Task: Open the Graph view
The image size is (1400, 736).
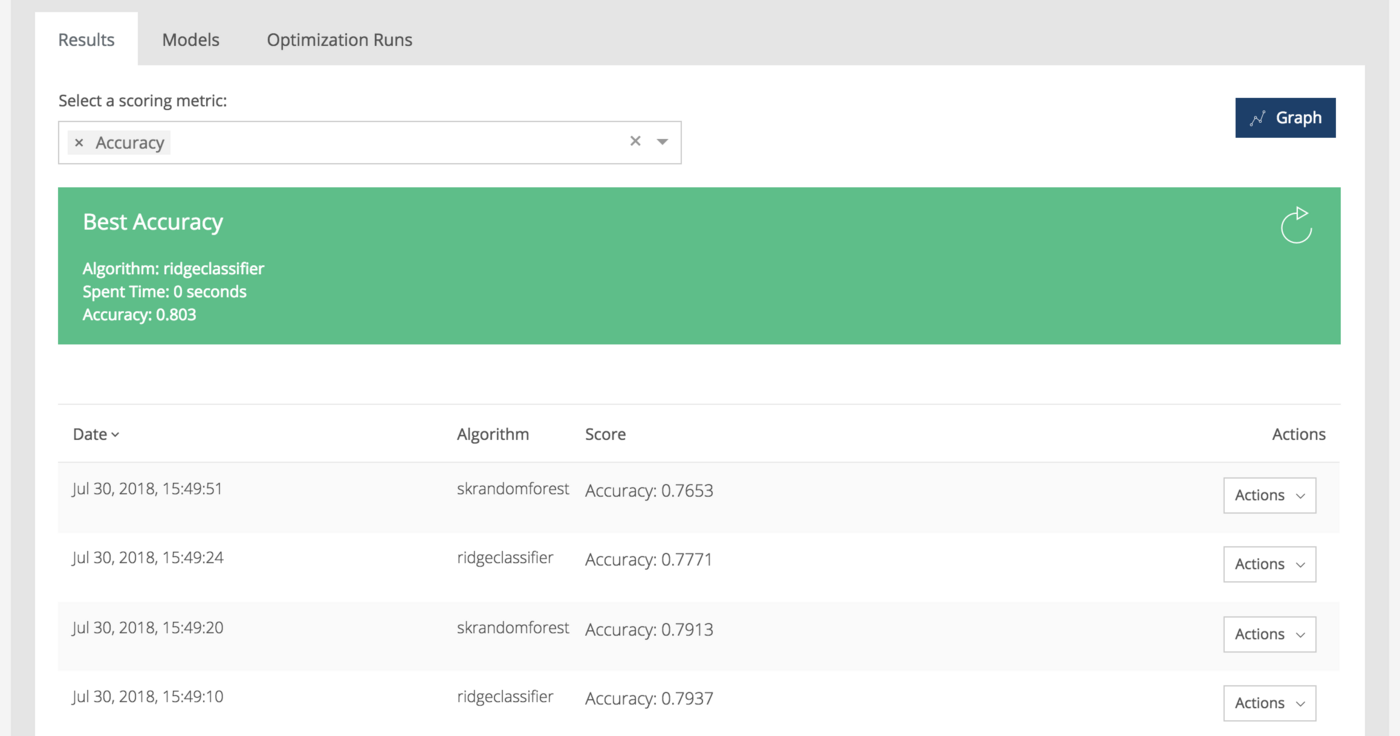Action: (1285, 117)
